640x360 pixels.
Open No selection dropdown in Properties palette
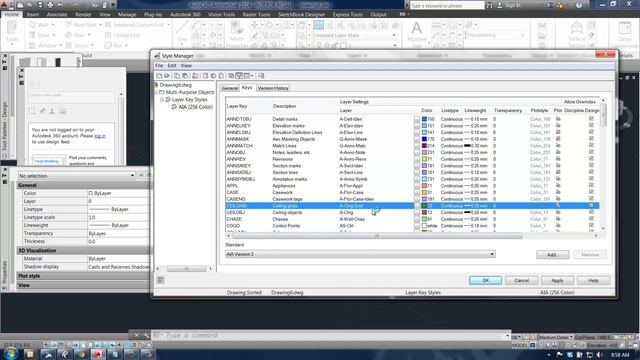[77, 176]
